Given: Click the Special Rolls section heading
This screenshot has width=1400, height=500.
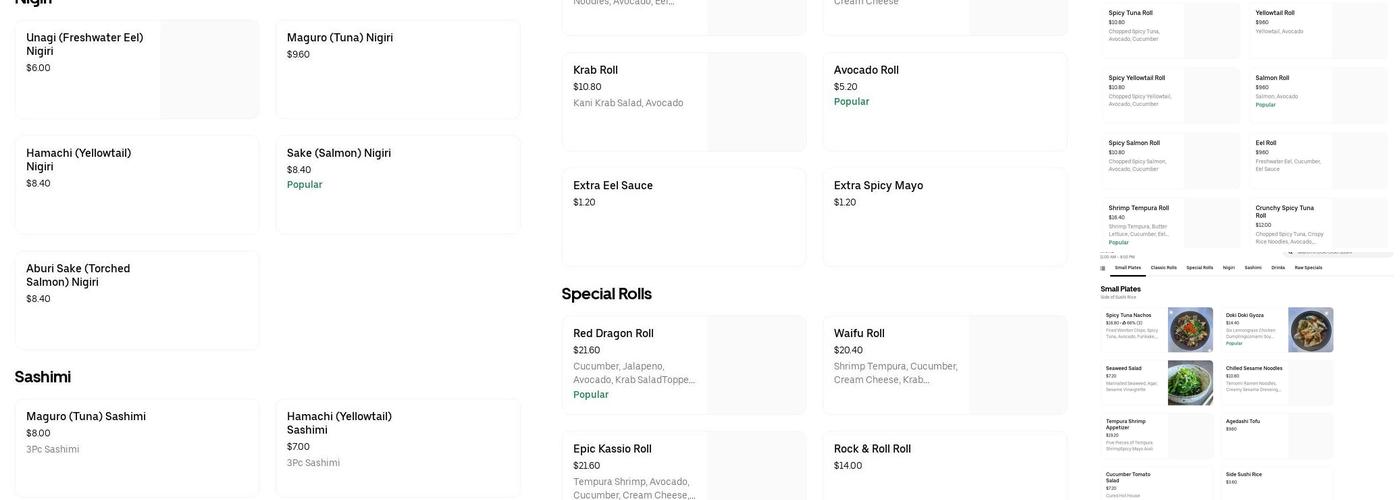Looking at the screenshot, I should click(x=606, y=294).
